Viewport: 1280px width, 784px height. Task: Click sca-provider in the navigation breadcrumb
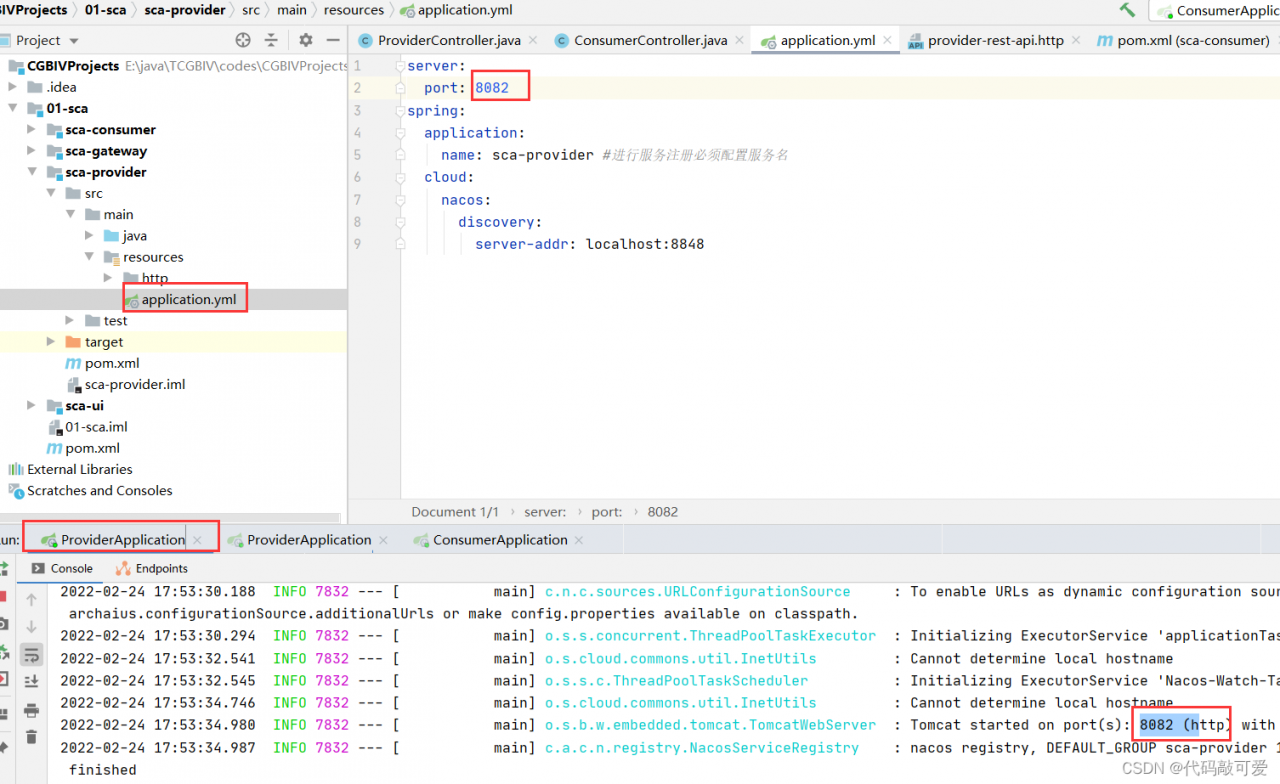[185, 10]
